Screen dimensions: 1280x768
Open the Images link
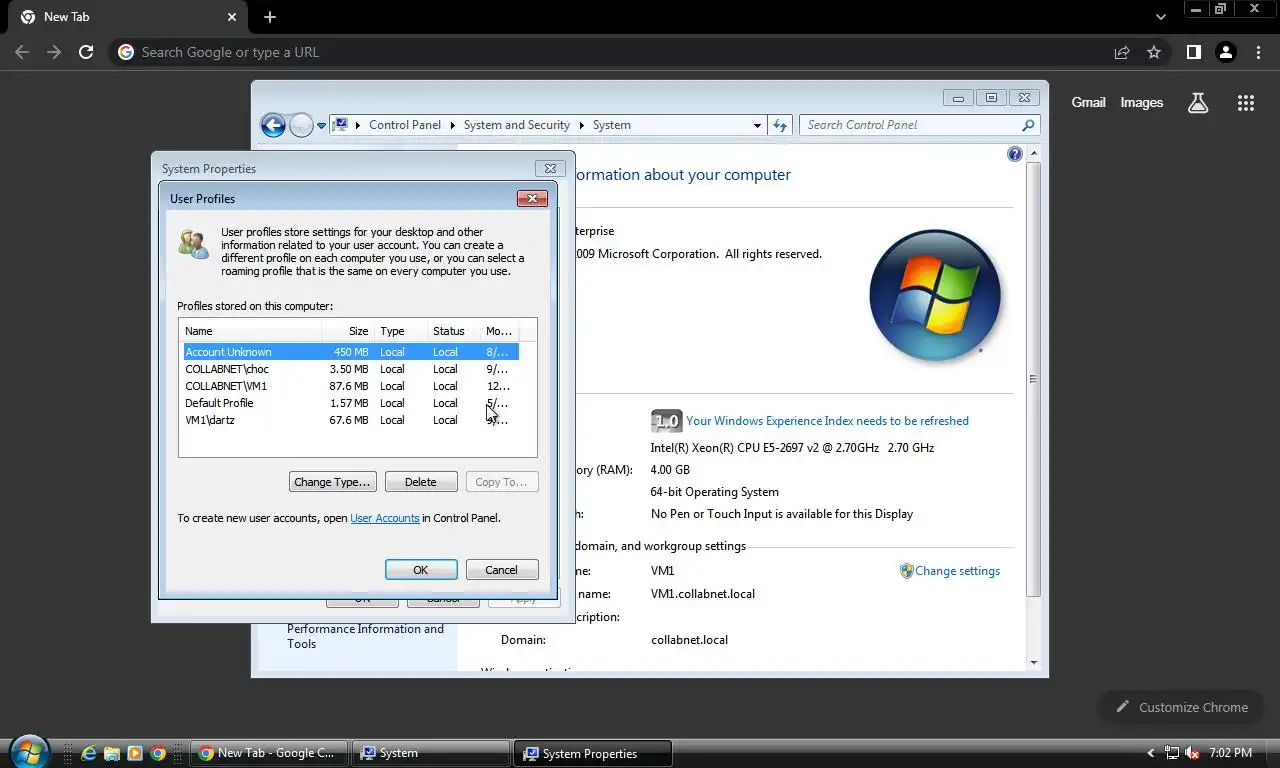[1142, 102]
